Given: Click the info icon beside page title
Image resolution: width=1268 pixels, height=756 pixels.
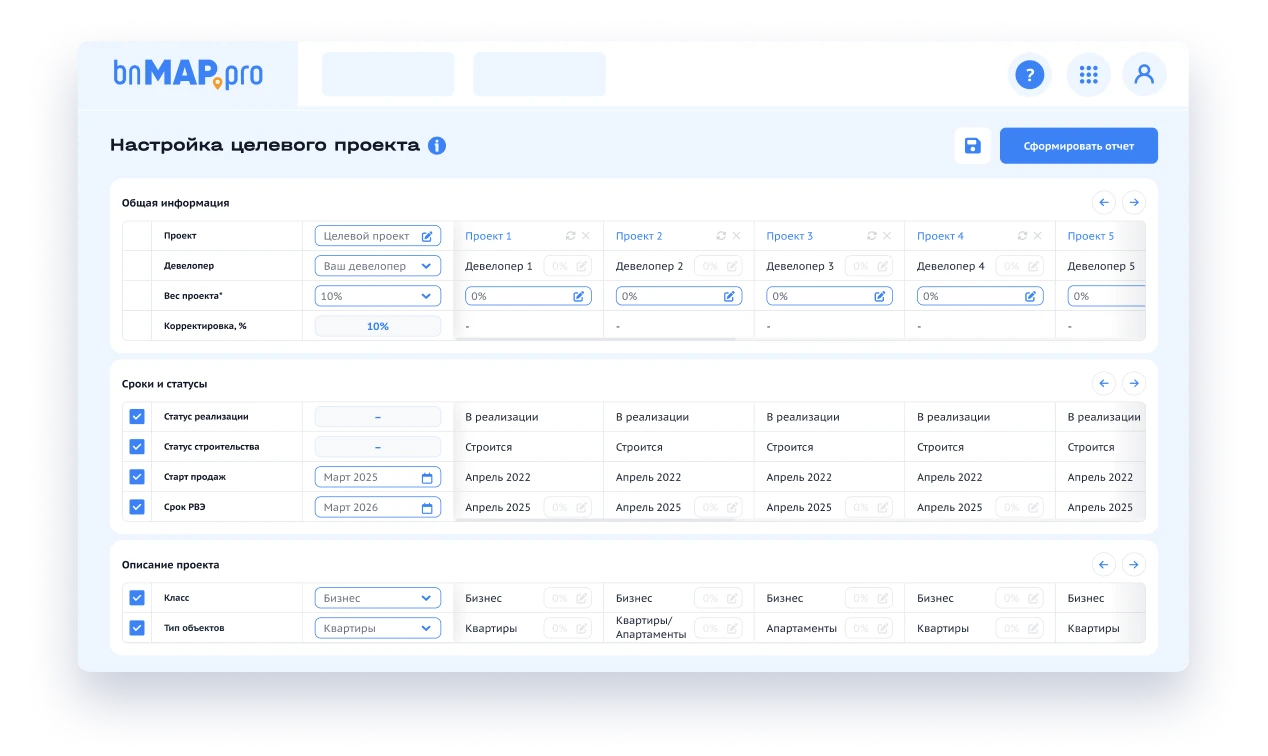Looking at the screenshot, I should pos(437,146).
